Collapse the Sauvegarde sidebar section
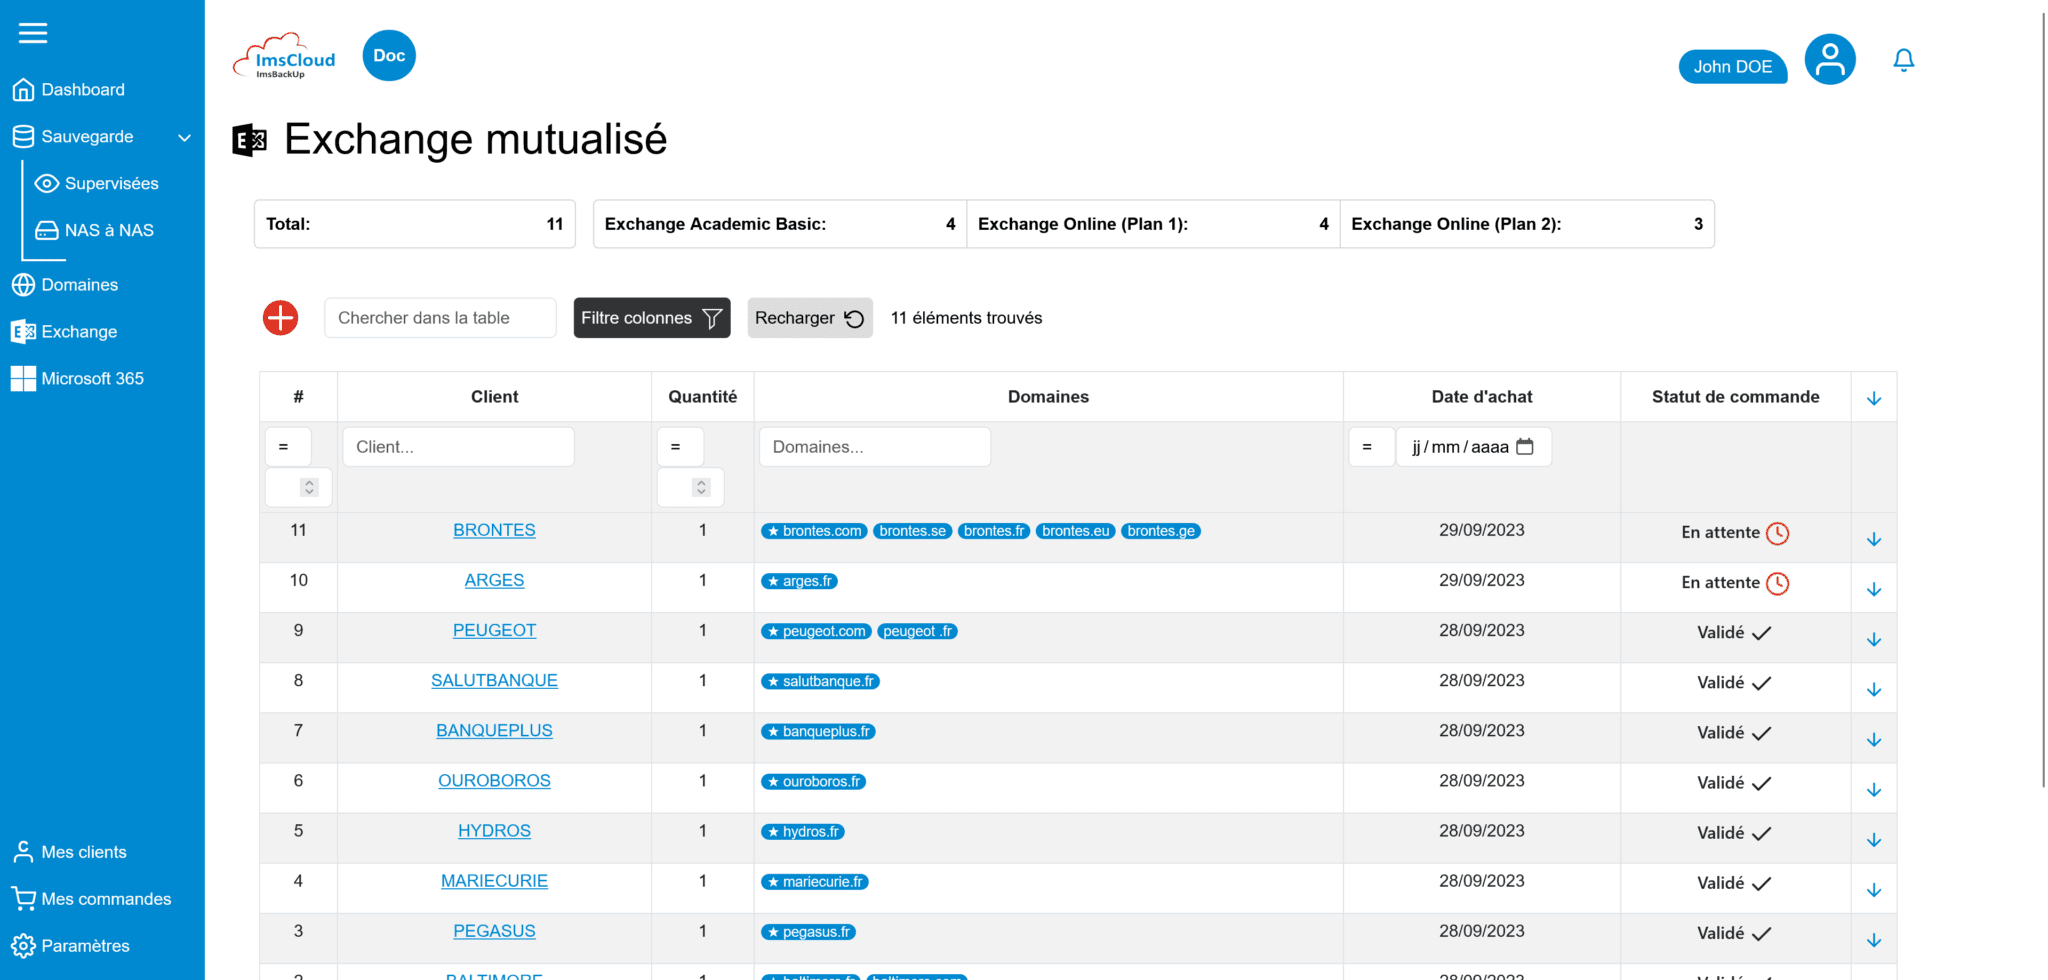The image size is (2048, 980). [184, 138]
